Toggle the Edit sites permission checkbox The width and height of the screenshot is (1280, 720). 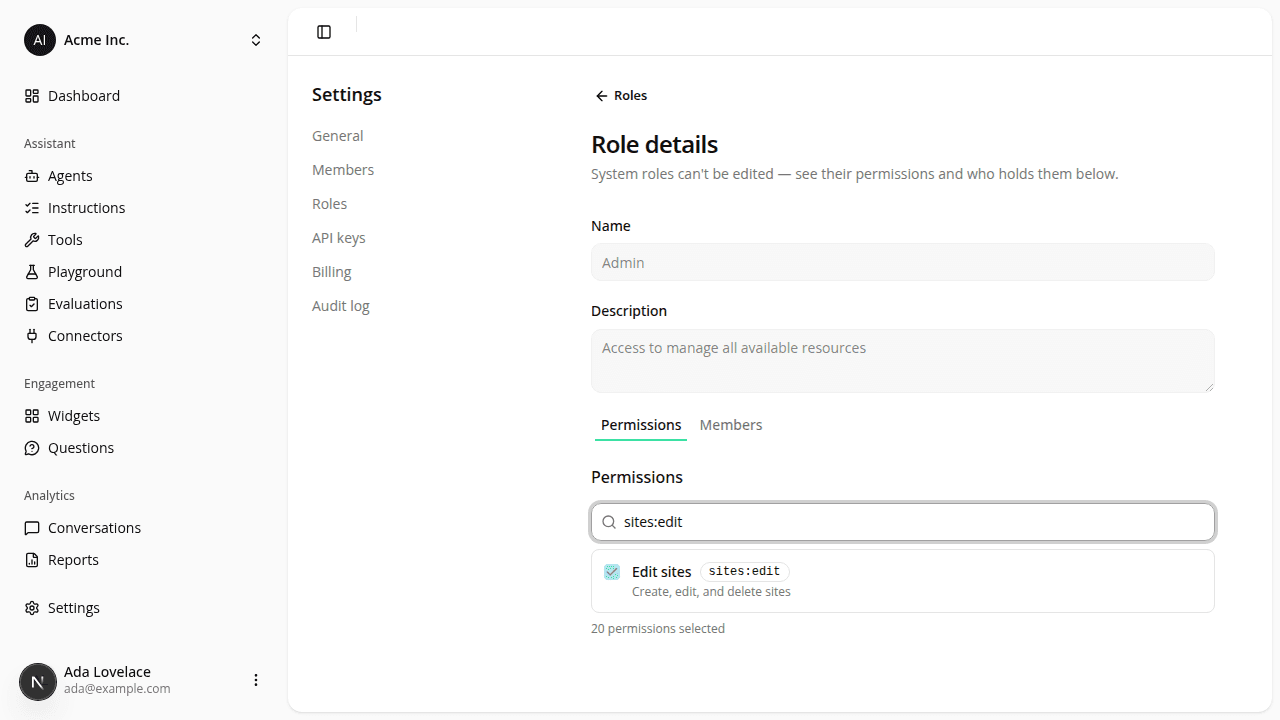[x=612, y=572]
